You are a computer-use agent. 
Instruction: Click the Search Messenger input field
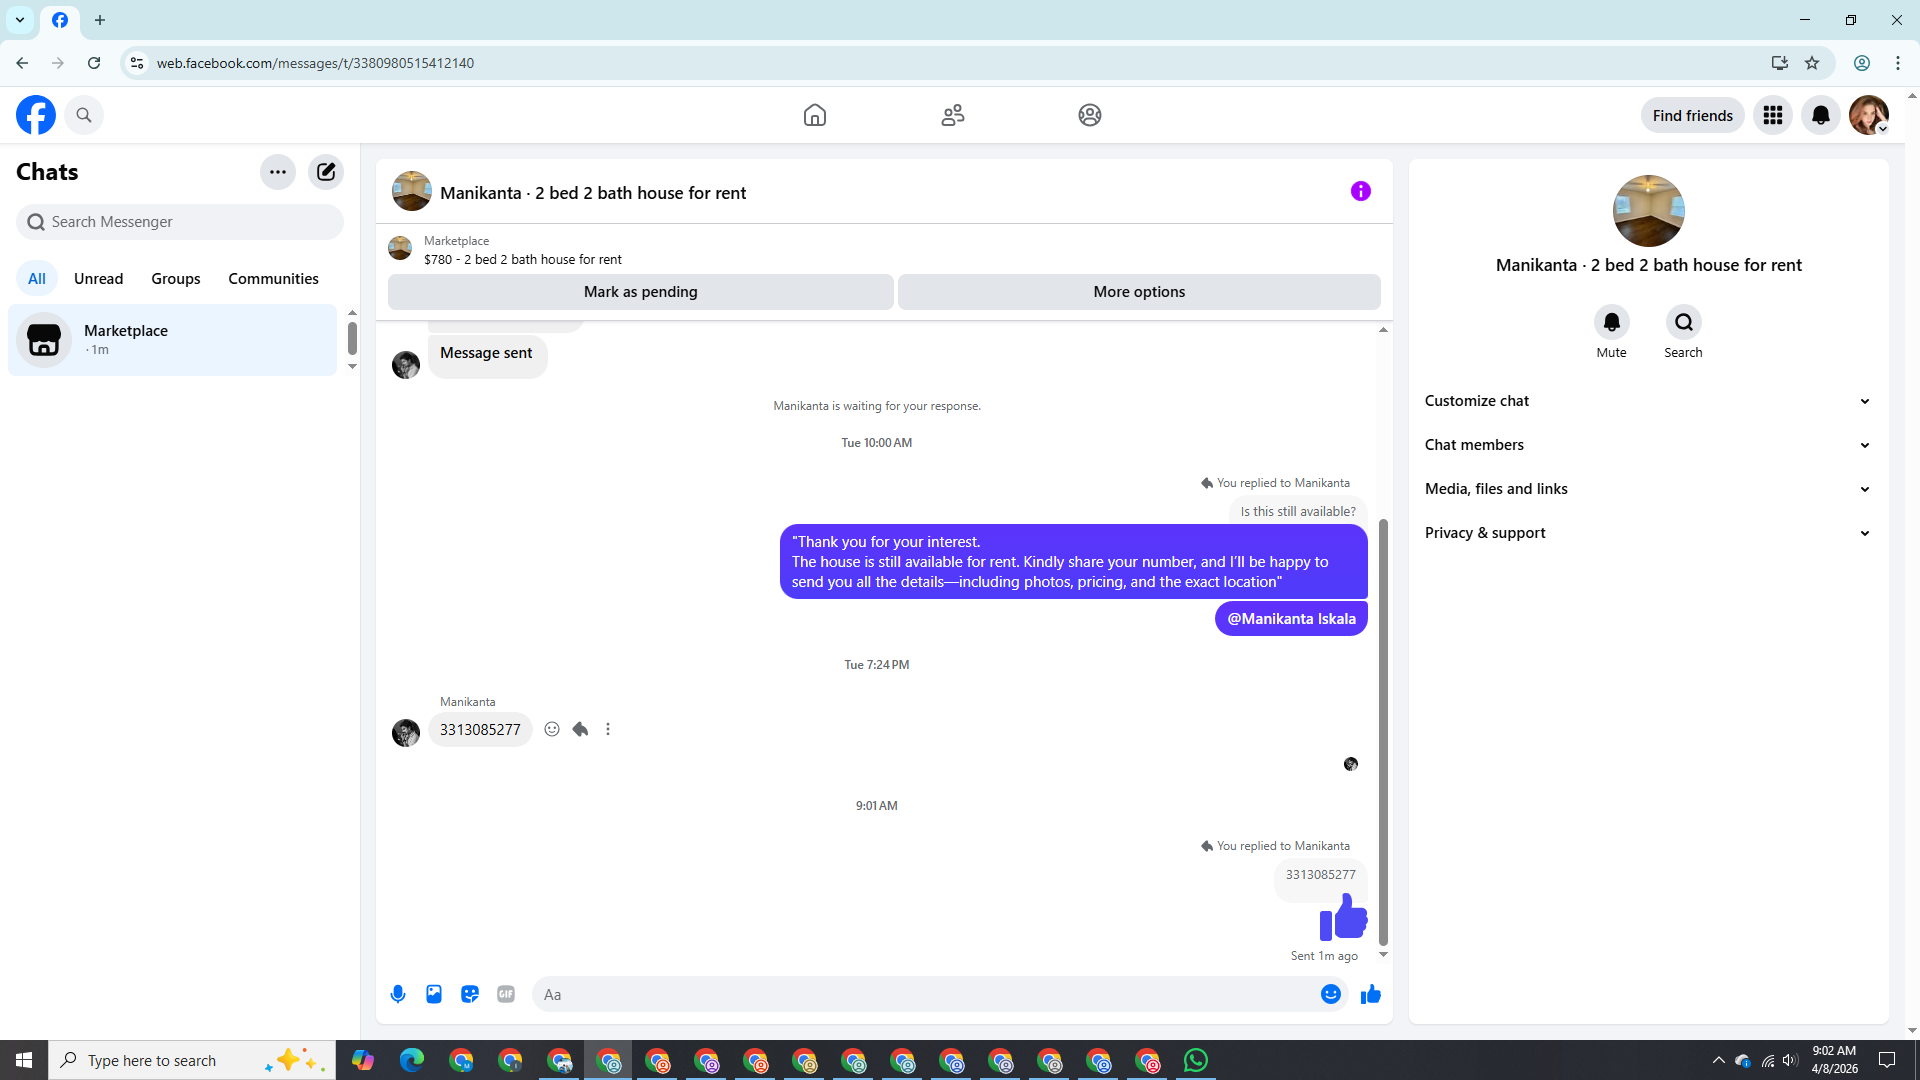pos(180,222)
